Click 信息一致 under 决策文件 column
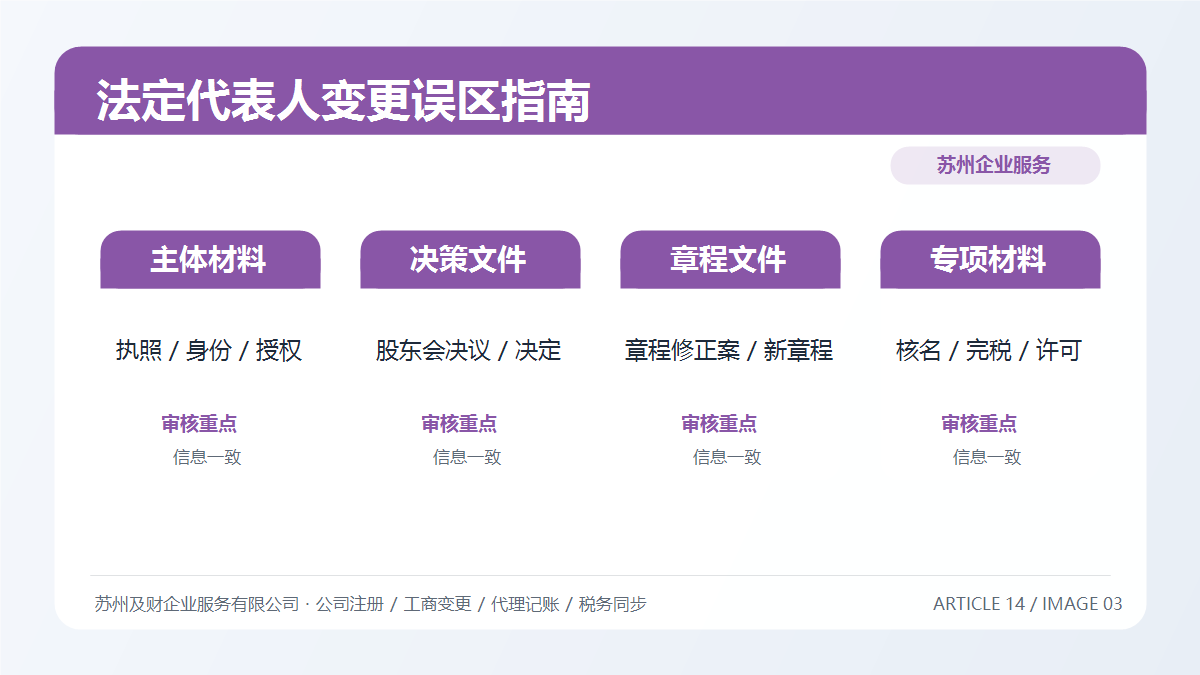Screen dimensions: 1200x675 pos(467,457)
